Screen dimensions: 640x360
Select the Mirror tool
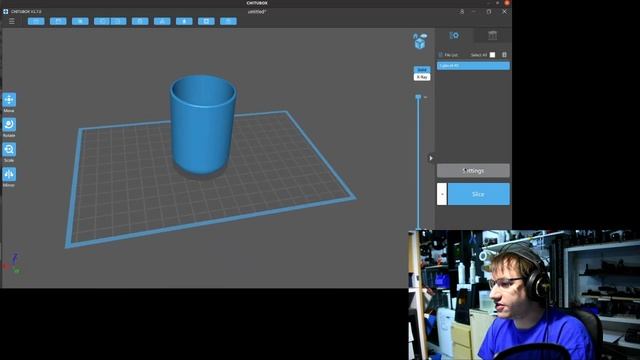click(x=9, y=175)
